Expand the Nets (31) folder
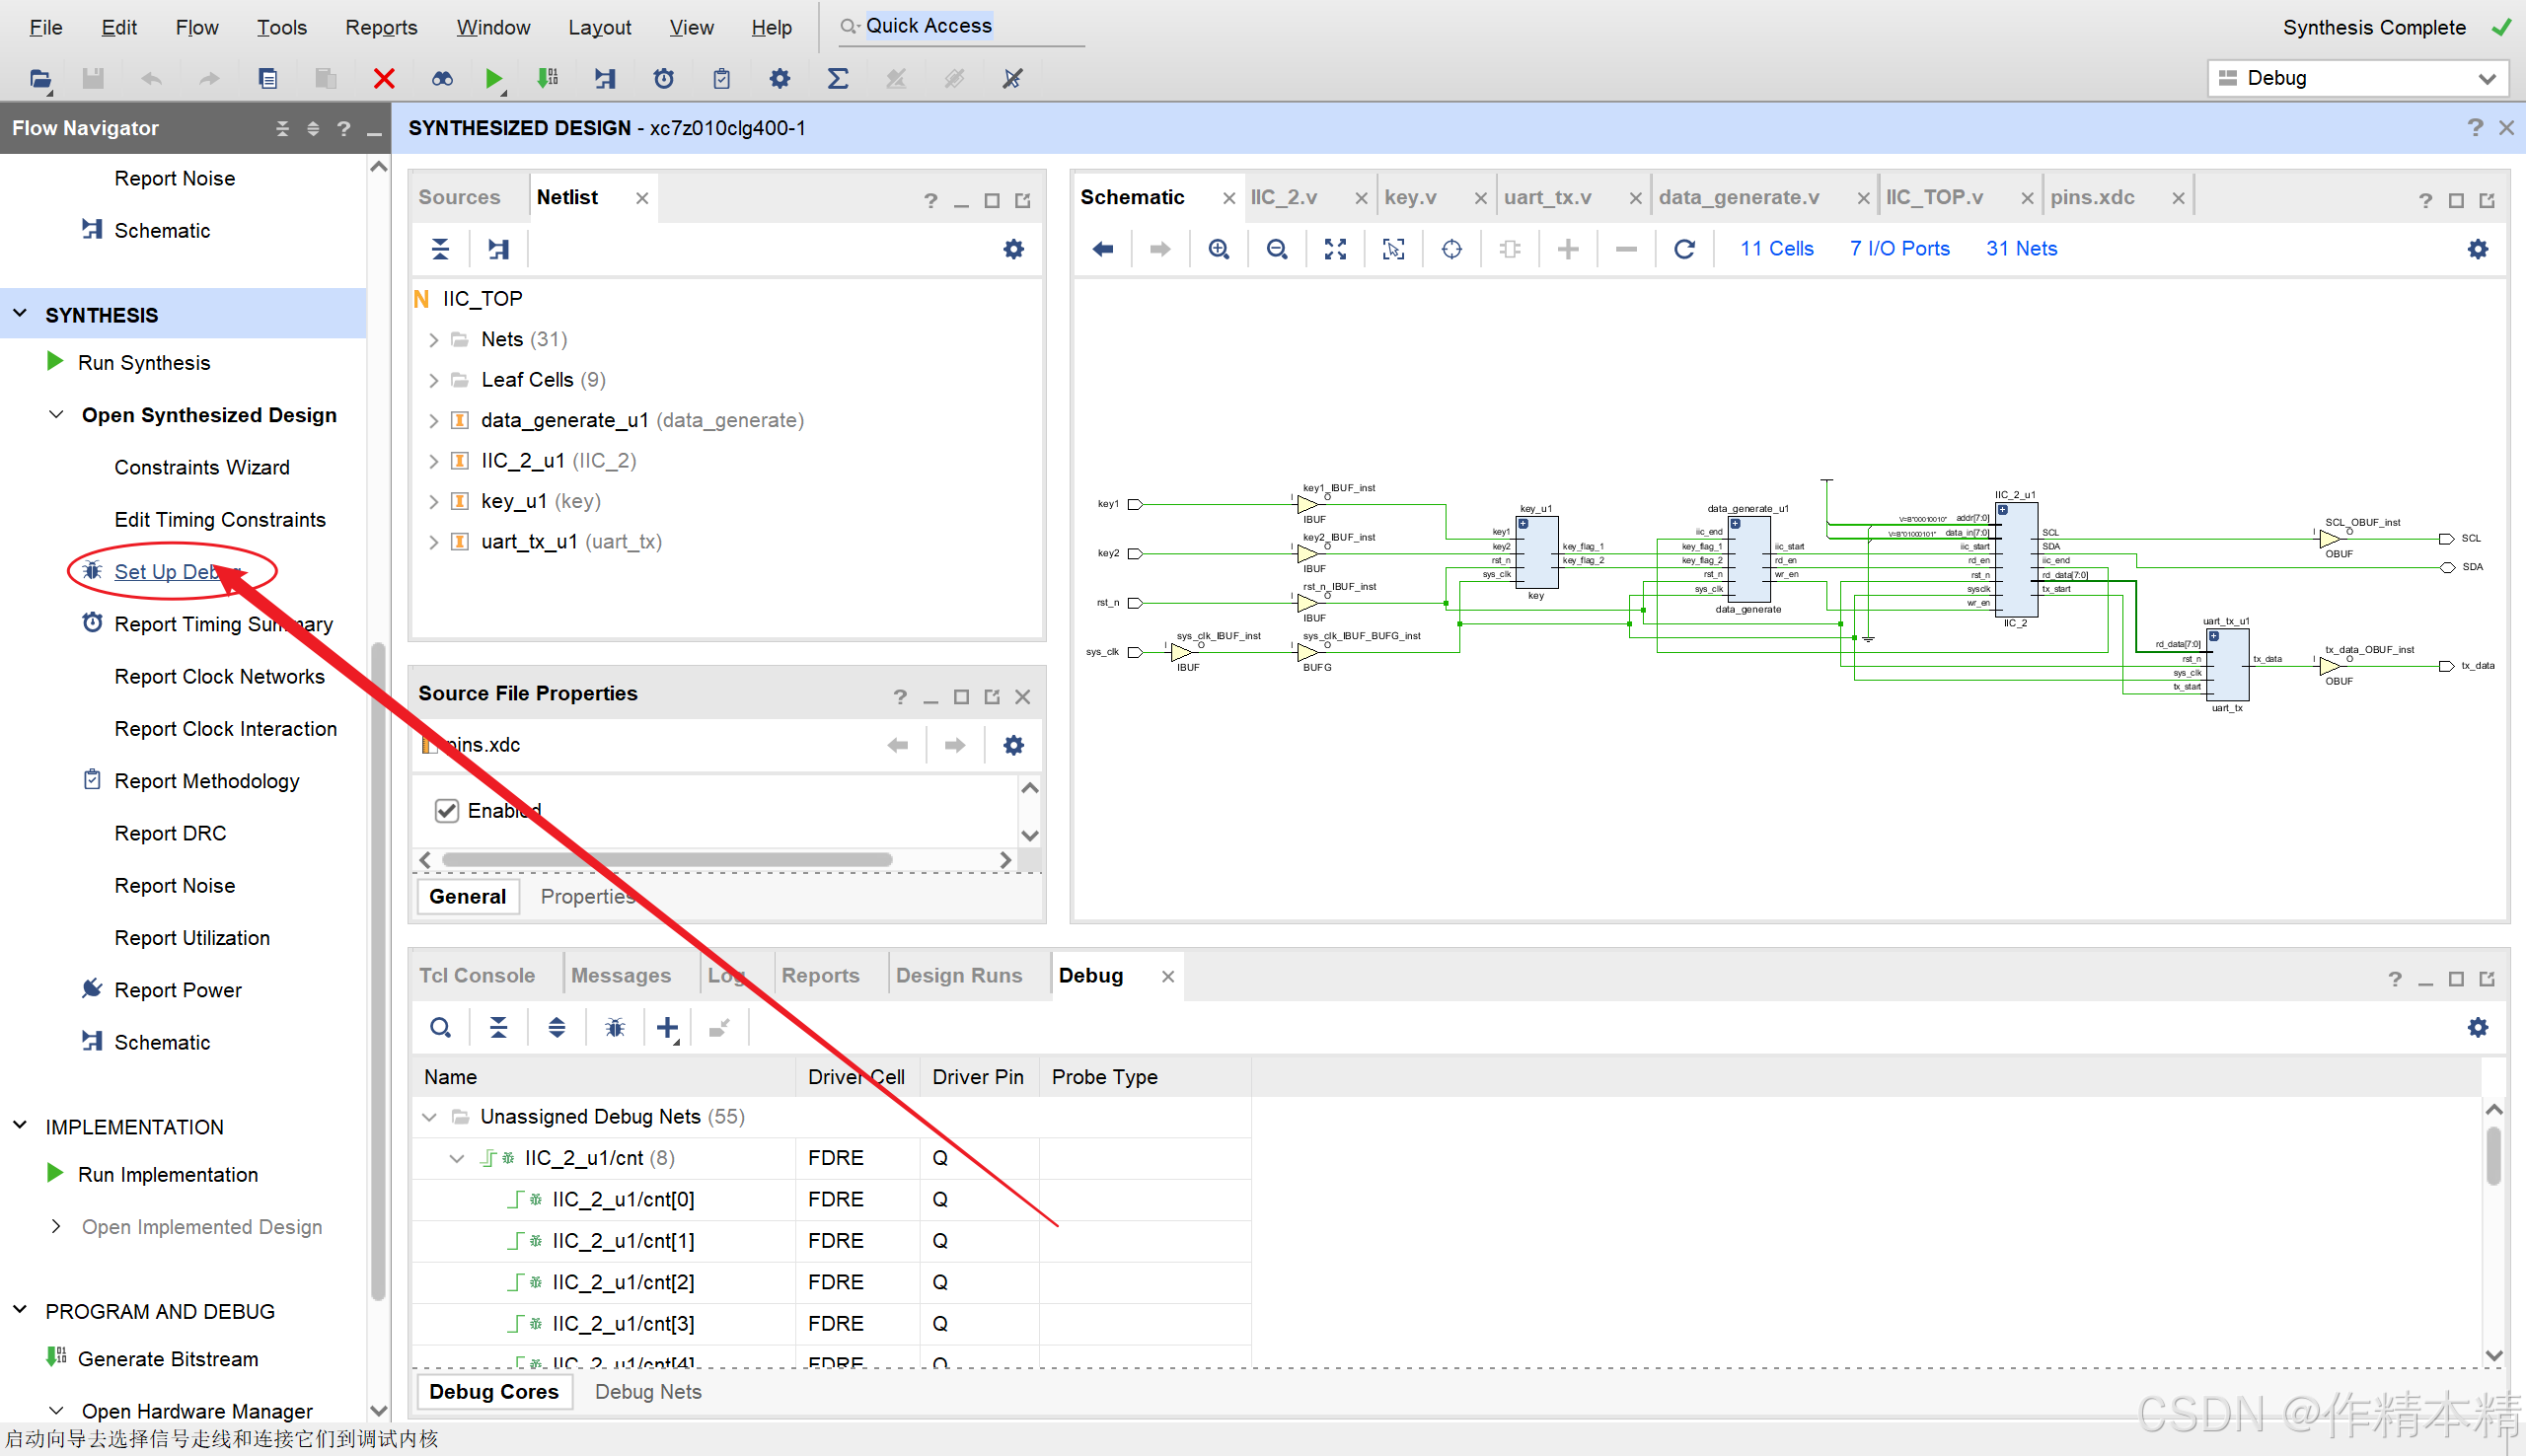Viewport: 2526px width, 1456px height. click(434, 340)
